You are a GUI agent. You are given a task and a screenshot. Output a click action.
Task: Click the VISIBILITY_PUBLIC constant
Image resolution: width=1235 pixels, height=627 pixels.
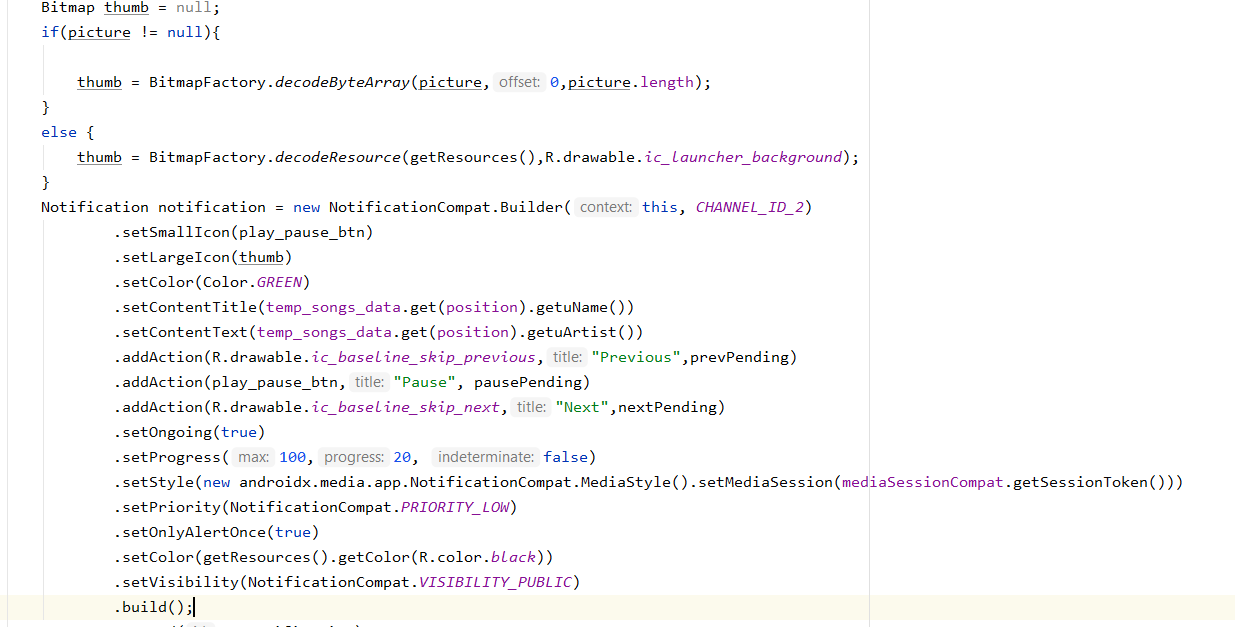point(495,582)
